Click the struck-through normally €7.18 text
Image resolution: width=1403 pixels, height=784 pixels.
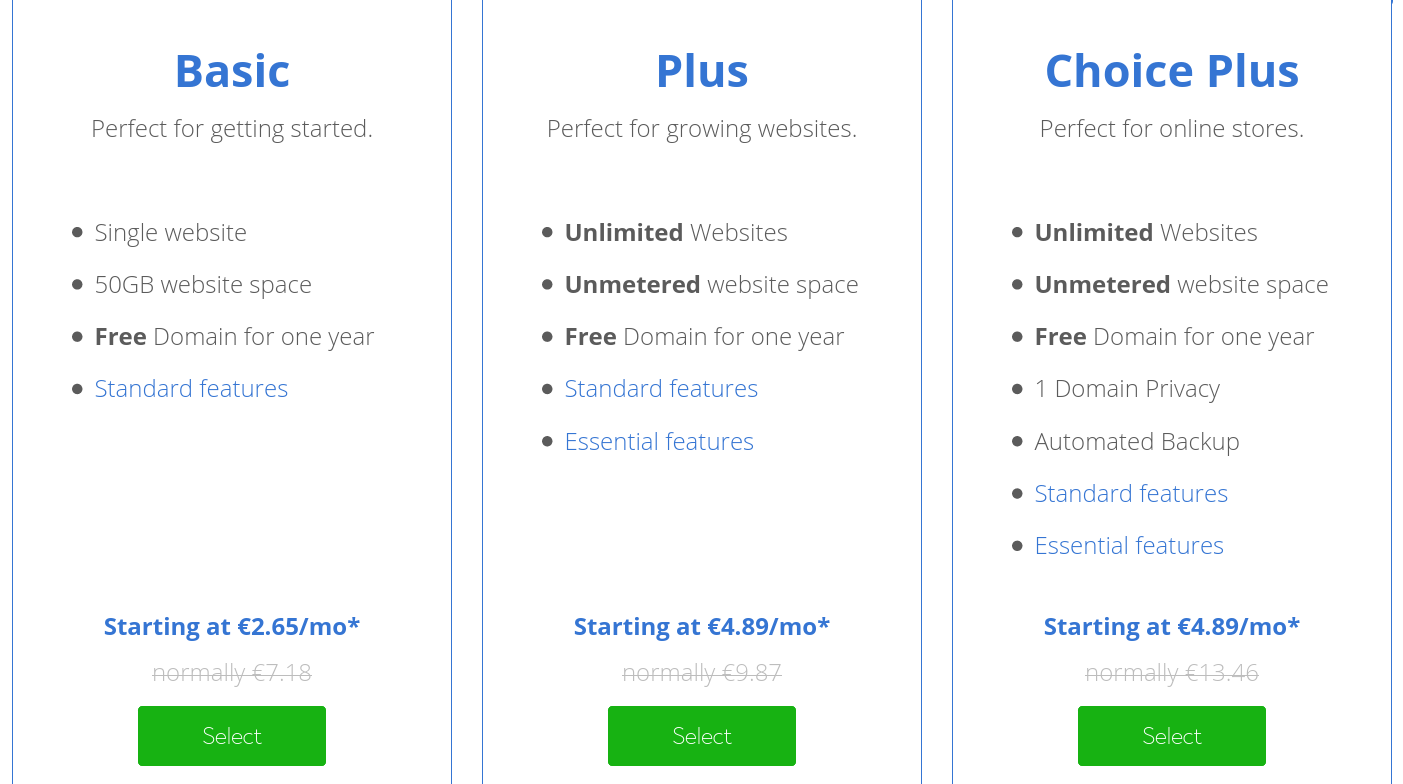[232, 674]
